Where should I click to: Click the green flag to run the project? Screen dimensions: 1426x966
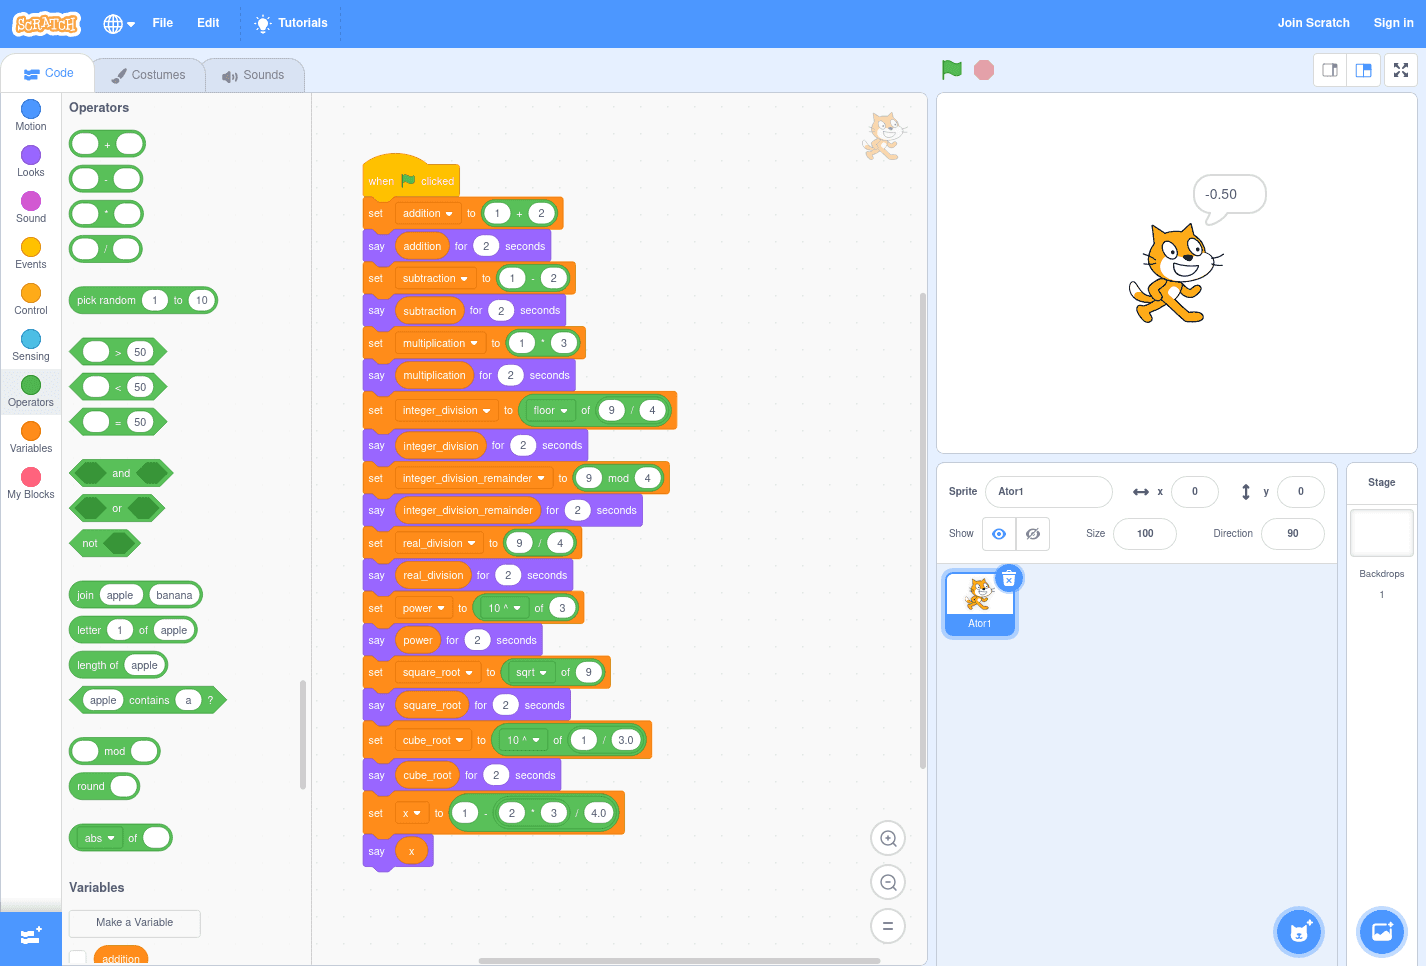point(952,70)
